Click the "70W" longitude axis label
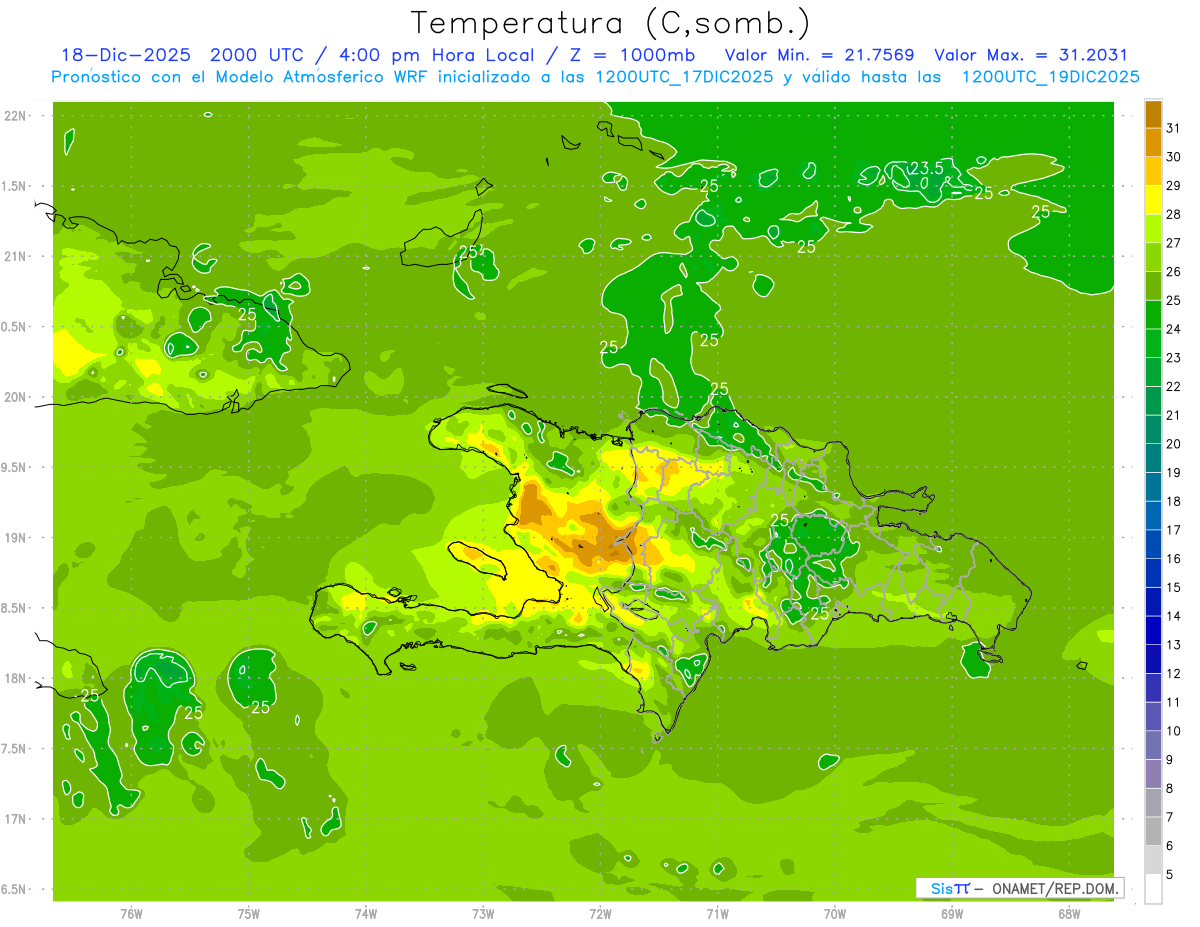The height and width of the screenshot is (927, 1200). [x=835, y=913]
